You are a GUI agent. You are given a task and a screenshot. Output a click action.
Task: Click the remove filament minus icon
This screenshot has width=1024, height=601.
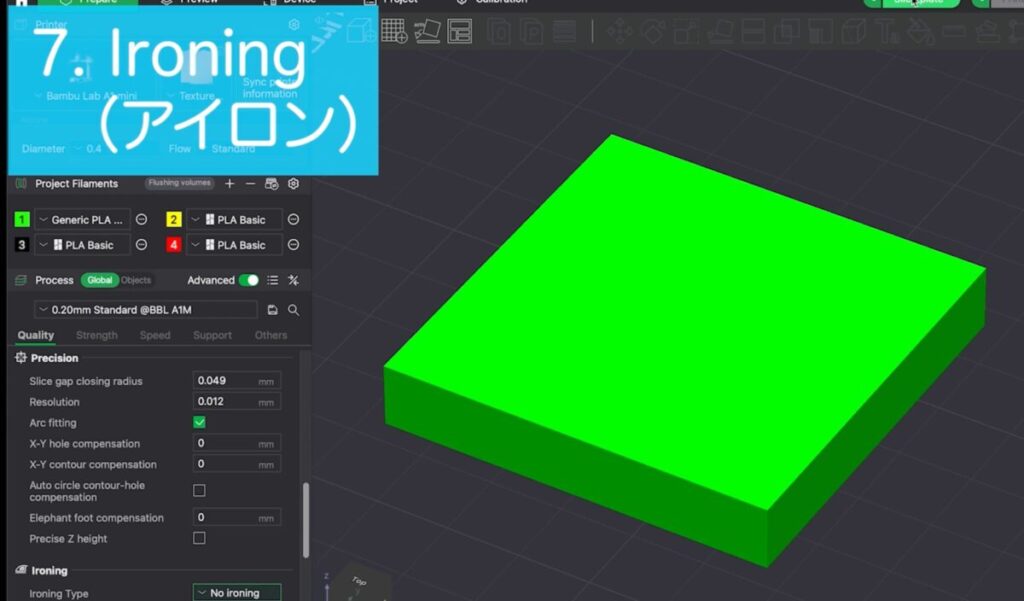[x=250, y=184]
